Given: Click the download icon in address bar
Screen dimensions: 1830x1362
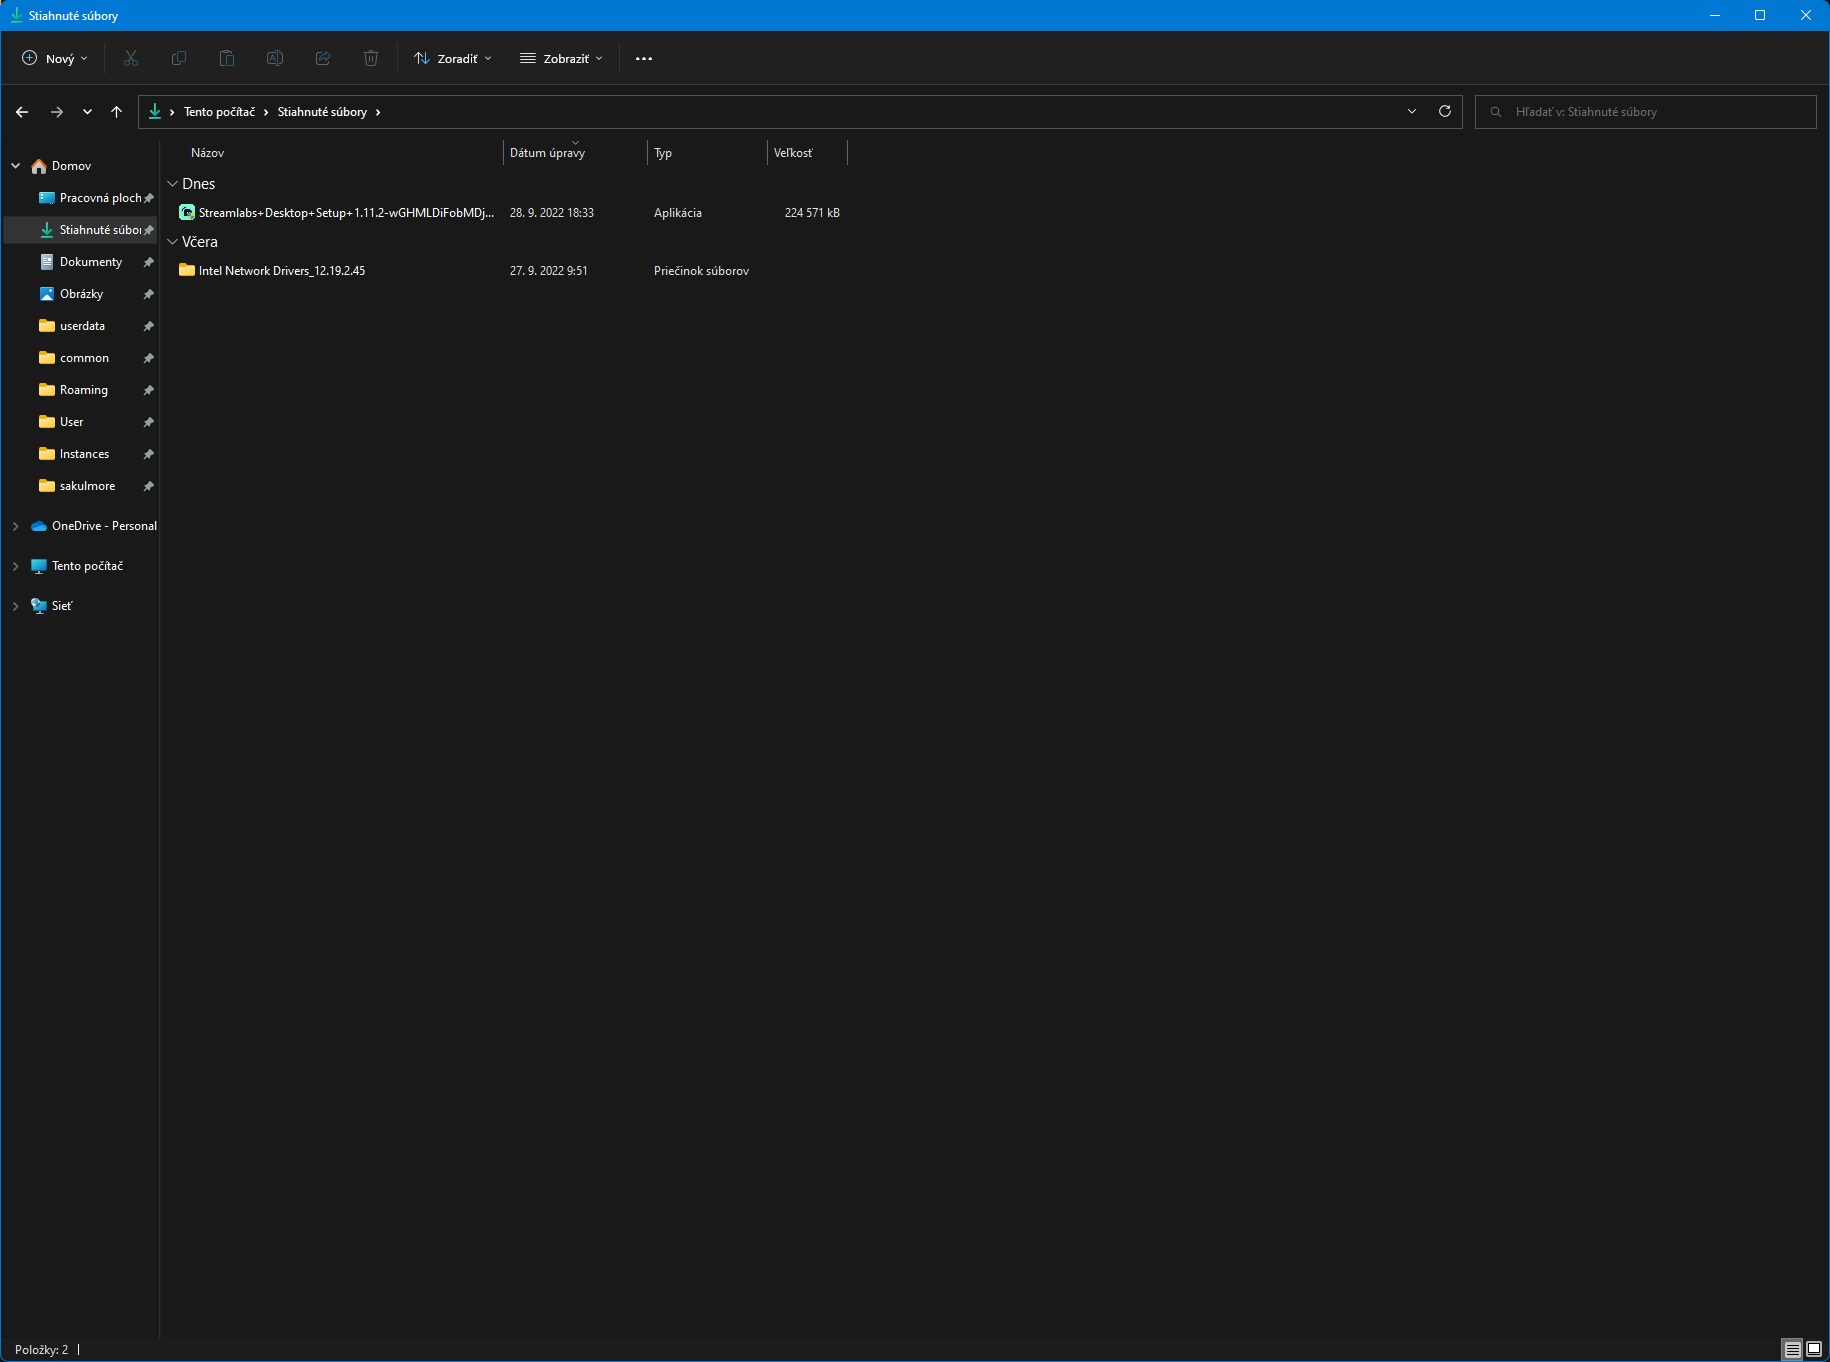Looking at the screenshot, I should (155, 111).
